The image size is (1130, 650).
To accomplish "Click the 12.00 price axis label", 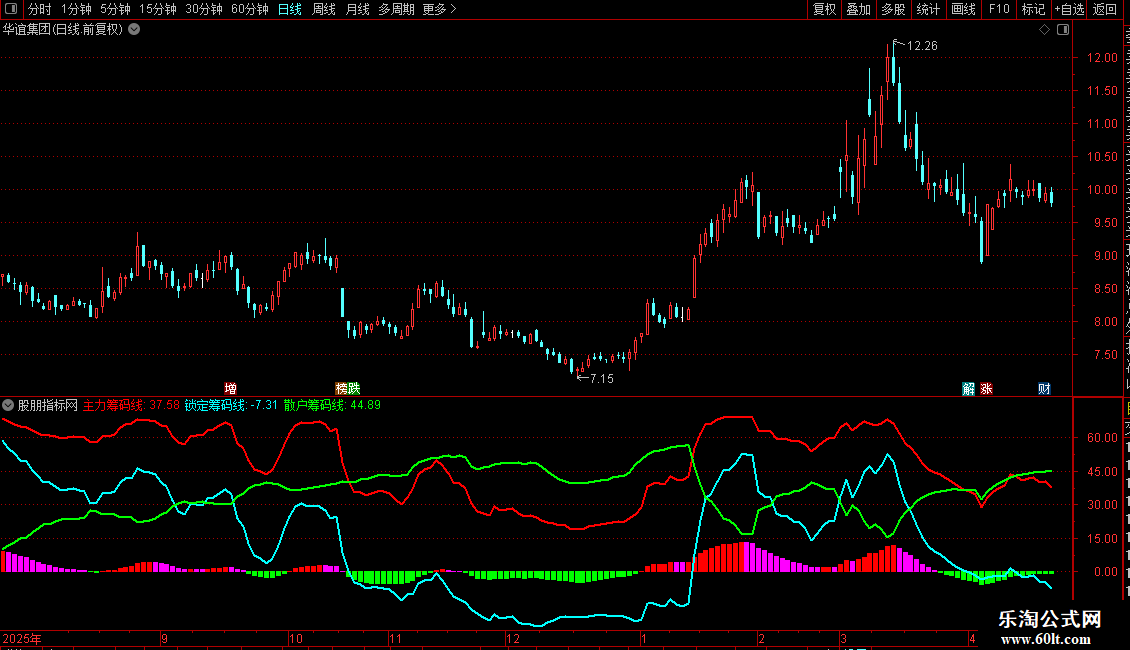I will click(x=1102, y=58).
